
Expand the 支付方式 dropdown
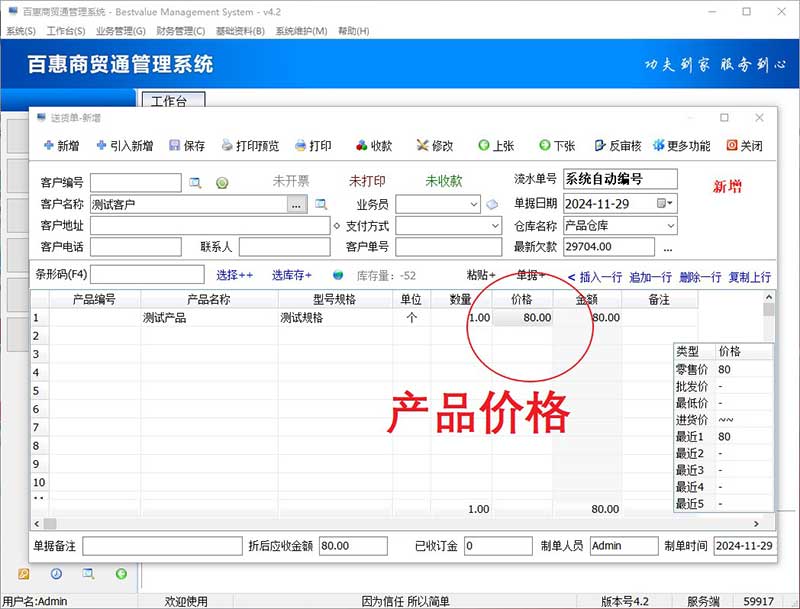click(x=495, y=225)
